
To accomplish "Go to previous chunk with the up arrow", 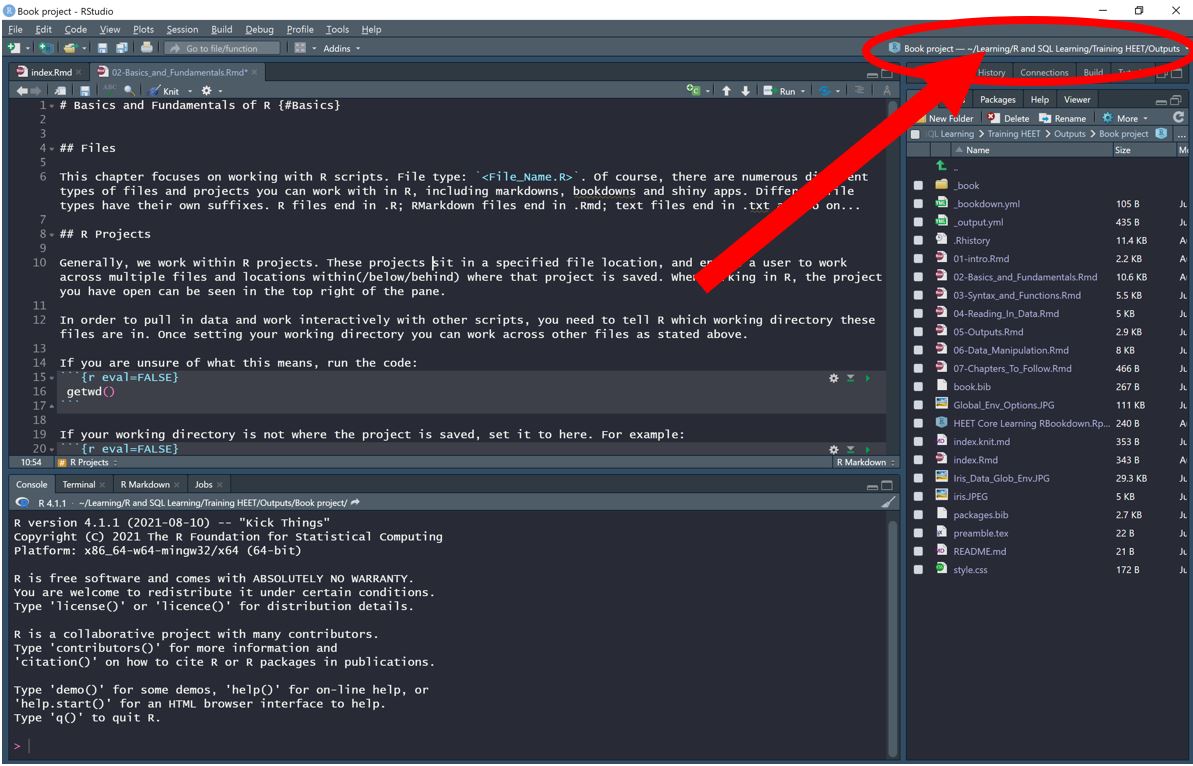I will pyautogui.click(x=727, y=91).
